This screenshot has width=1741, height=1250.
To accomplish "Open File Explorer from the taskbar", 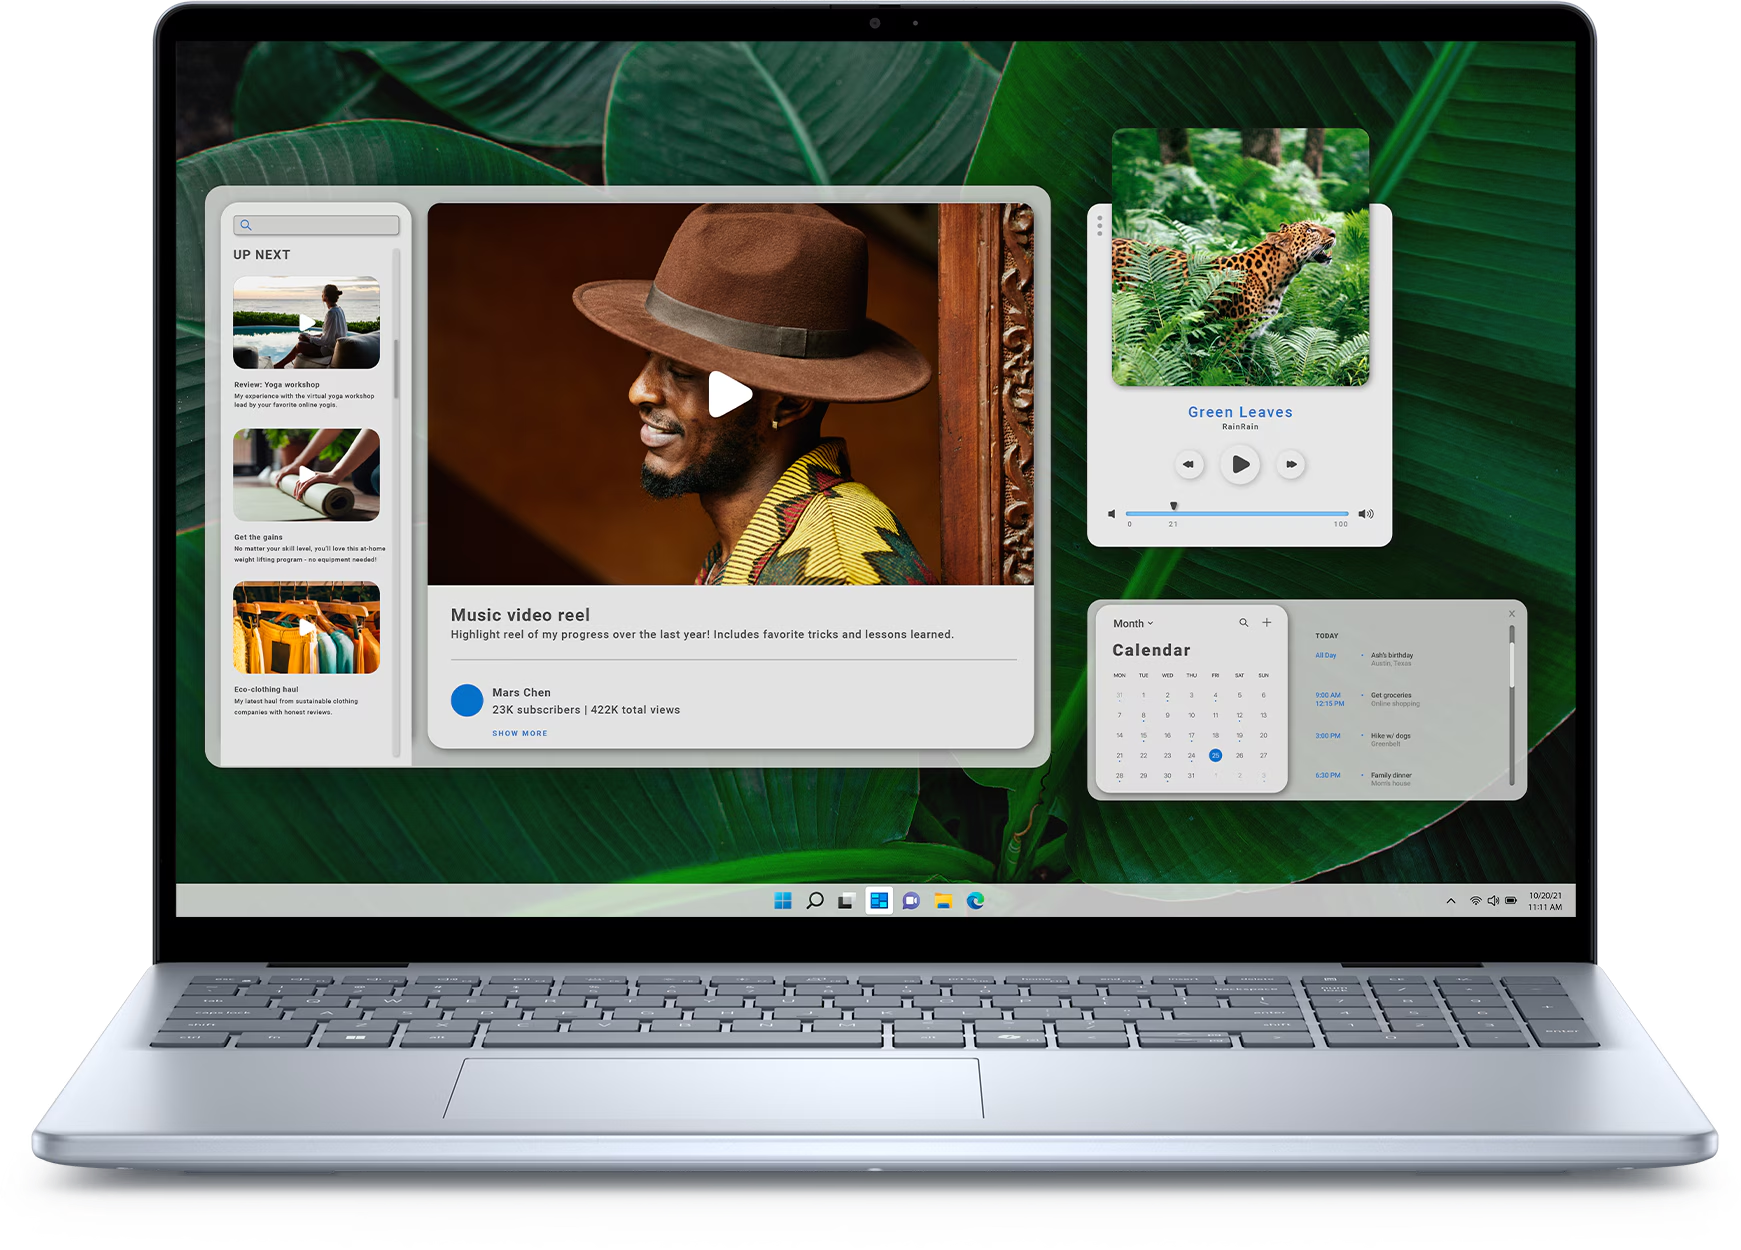I will coord(943,901).
